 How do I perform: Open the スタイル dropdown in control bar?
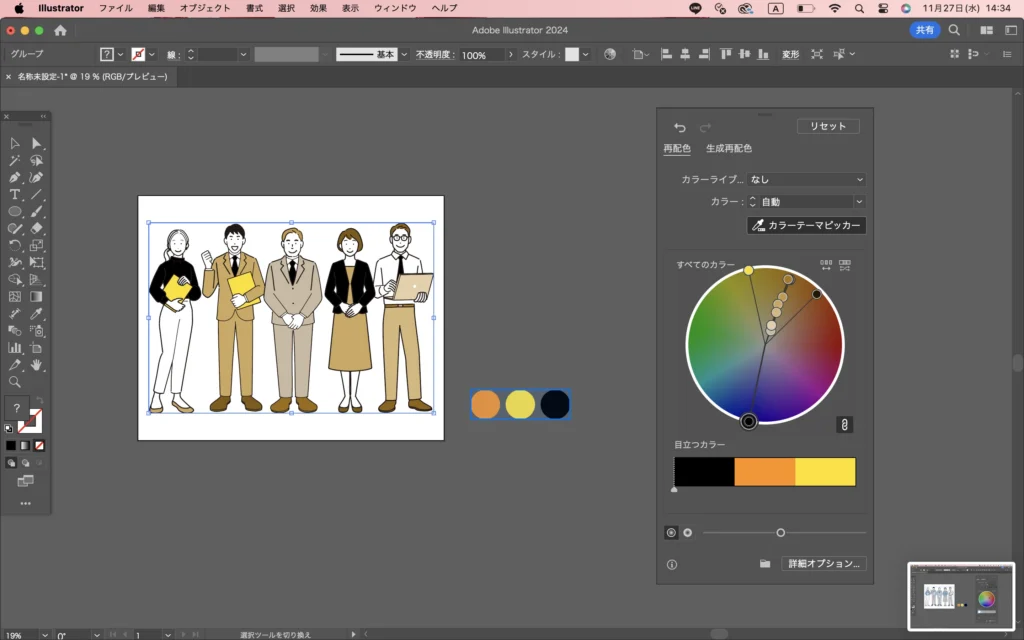coord(585,55)
